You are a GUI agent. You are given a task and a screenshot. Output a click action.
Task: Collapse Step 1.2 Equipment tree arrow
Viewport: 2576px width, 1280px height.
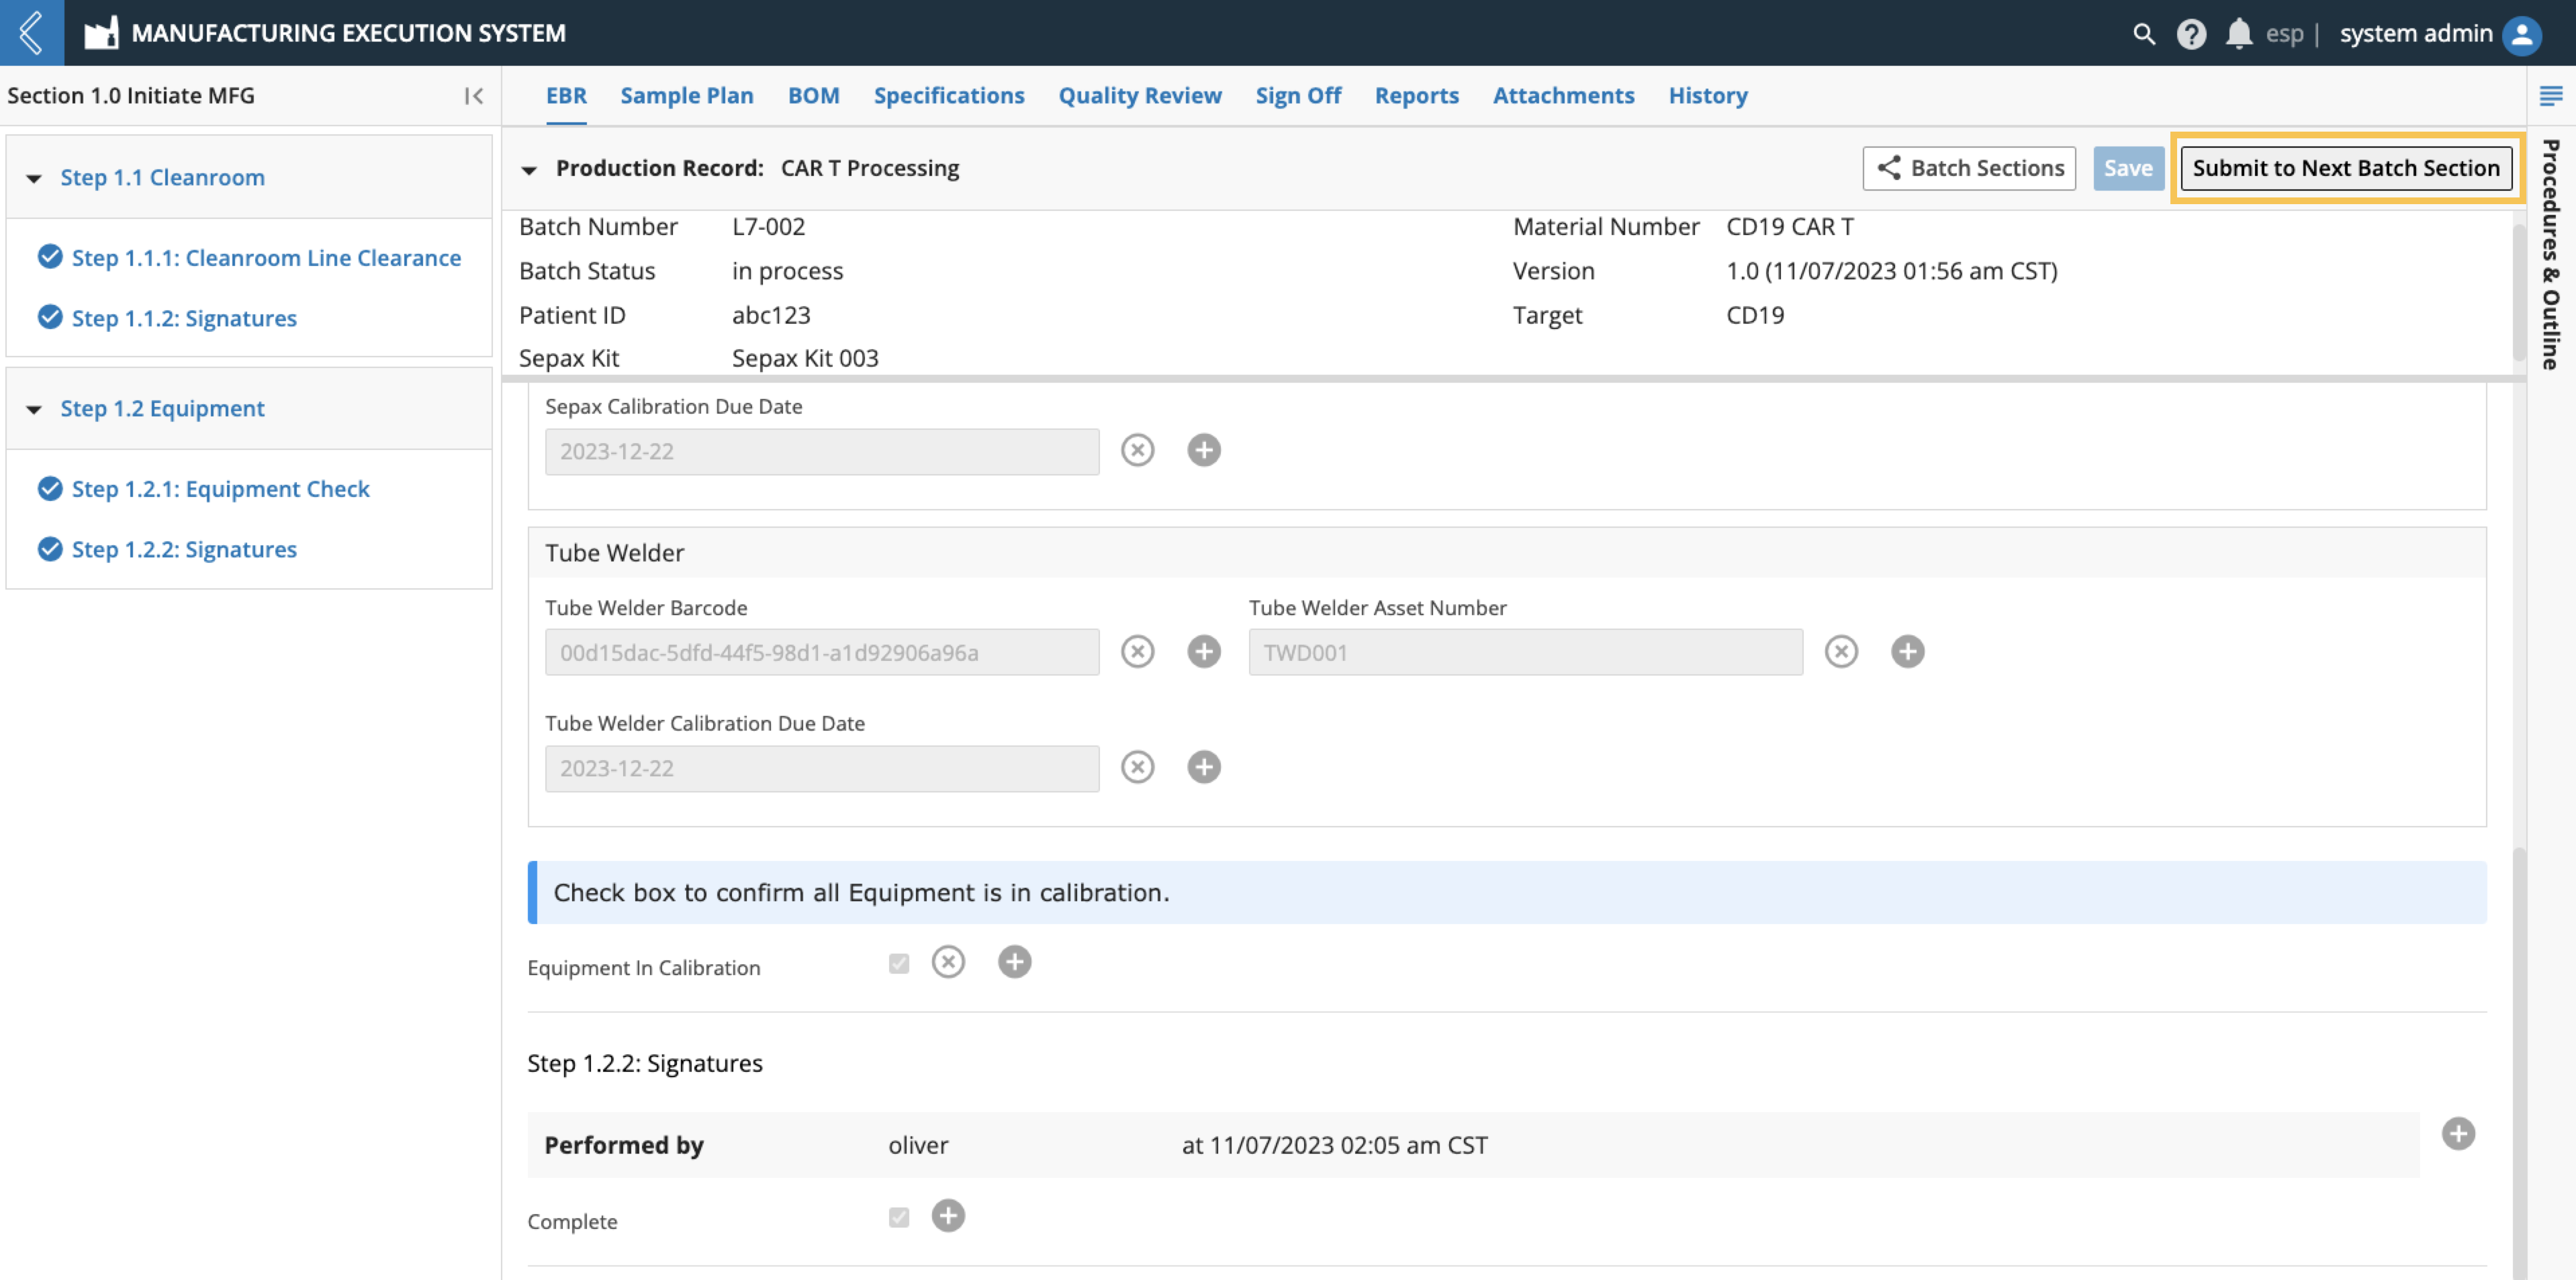pos(34,409)
